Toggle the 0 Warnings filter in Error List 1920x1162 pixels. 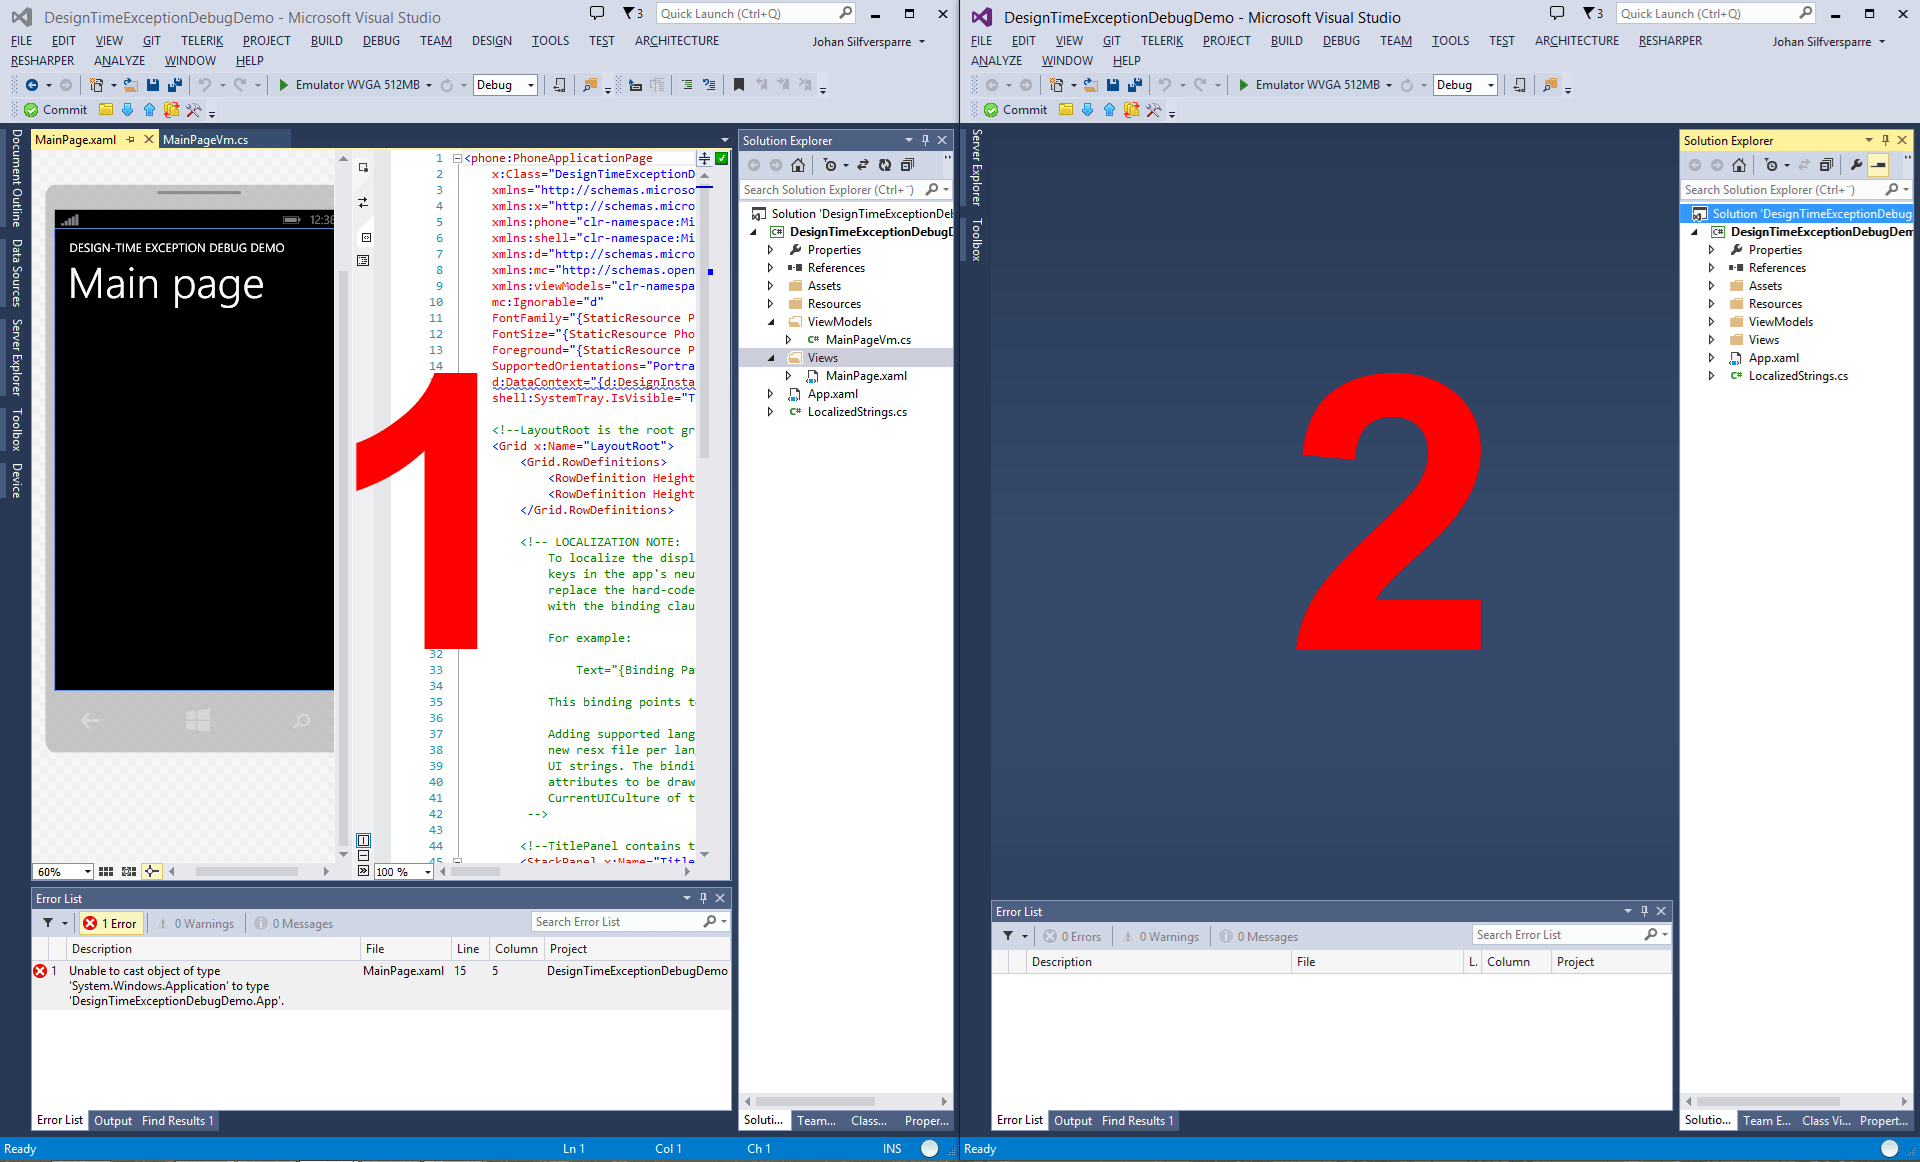pos(196,923)
